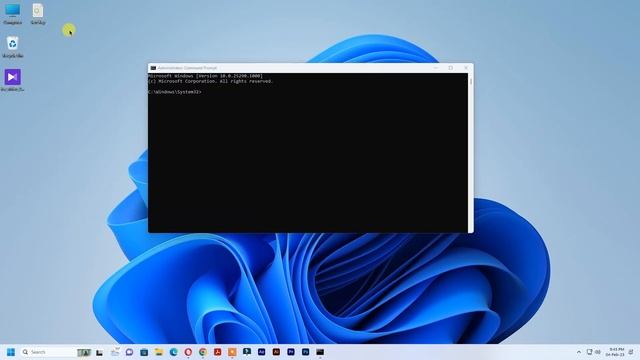Close the Command Prompt window
Image resolution: width=640 pixels, height=360 pixels.
click(x=466, y=68)
